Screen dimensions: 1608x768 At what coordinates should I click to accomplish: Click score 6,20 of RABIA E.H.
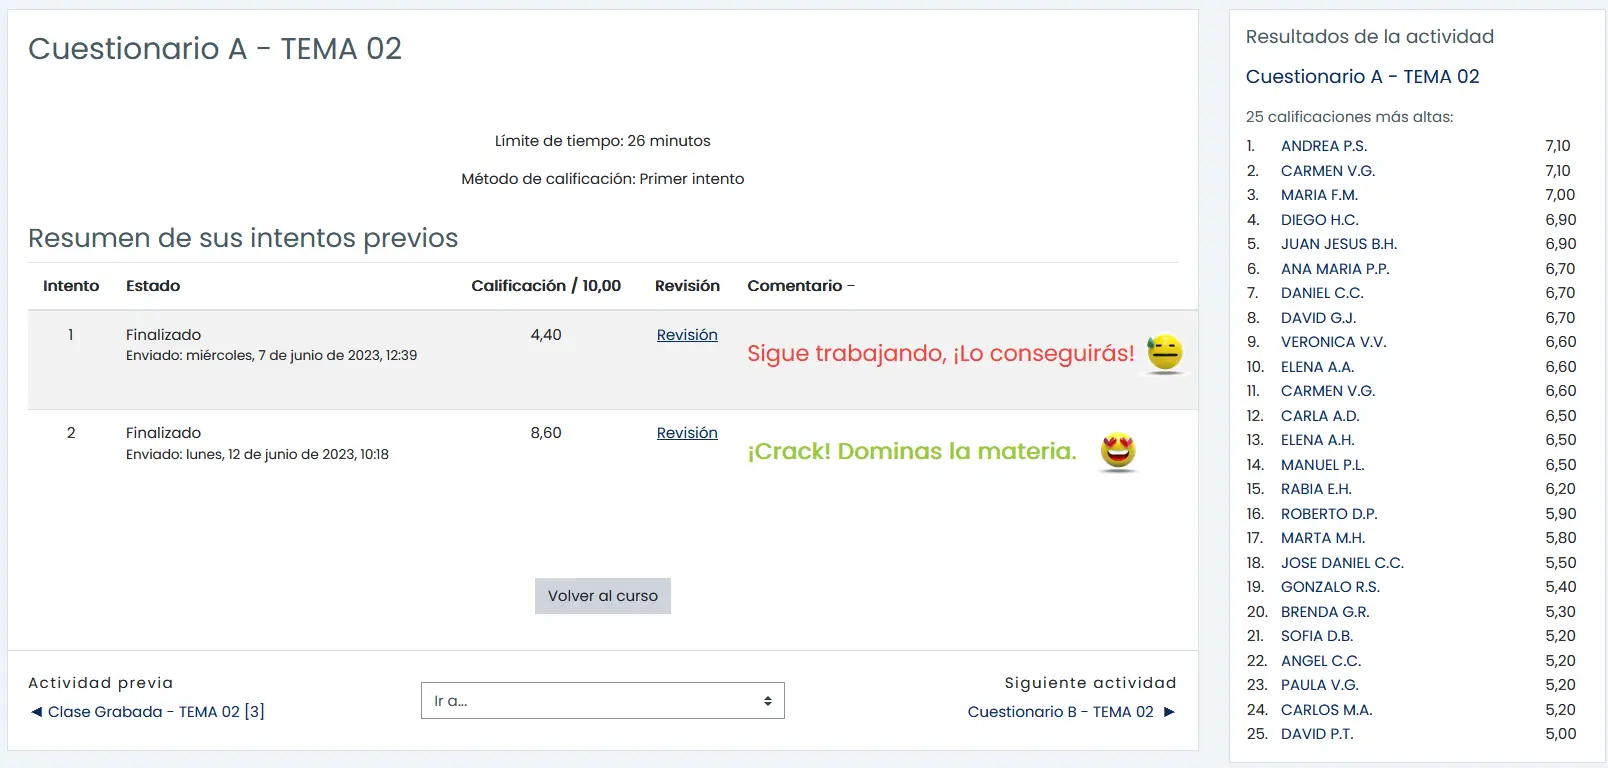1560,489
